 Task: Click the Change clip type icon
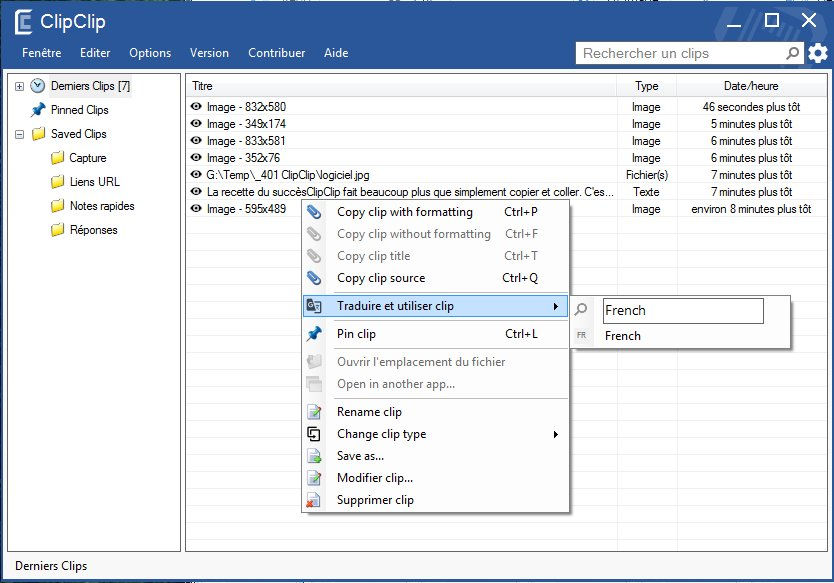314,434
